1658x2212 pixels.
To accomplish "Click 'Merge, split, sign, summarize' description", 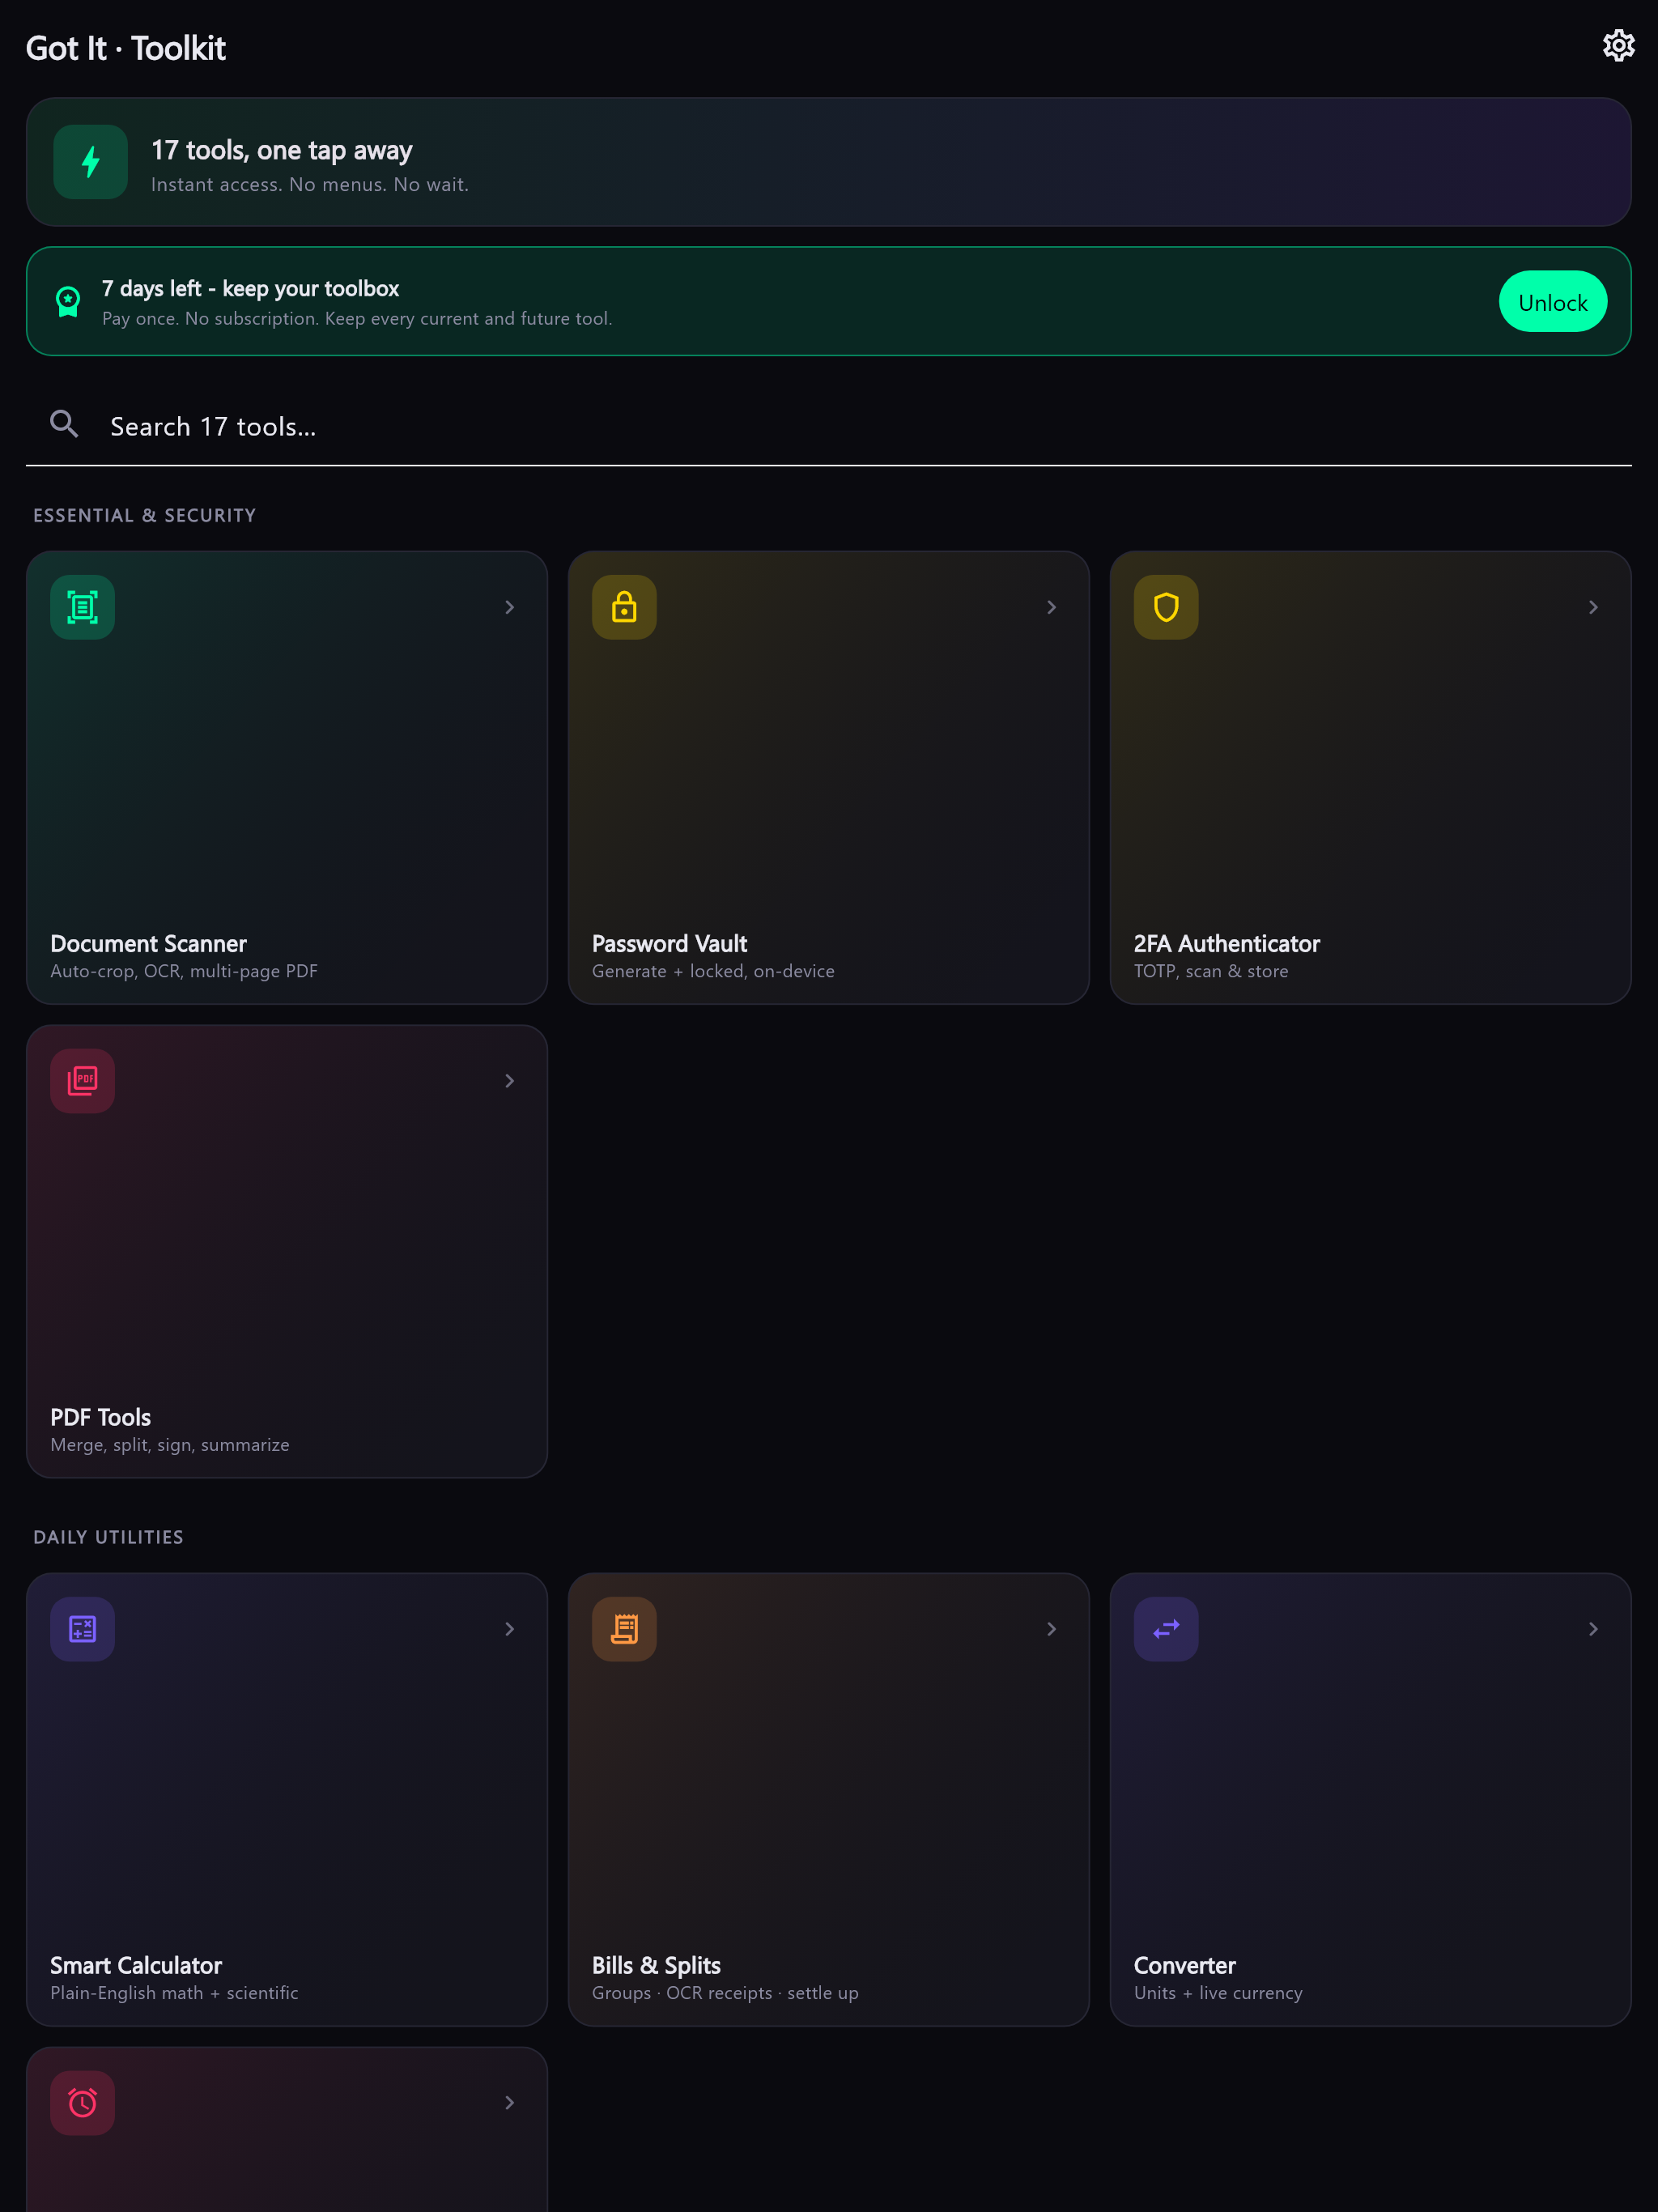I will coord(170,1445).
